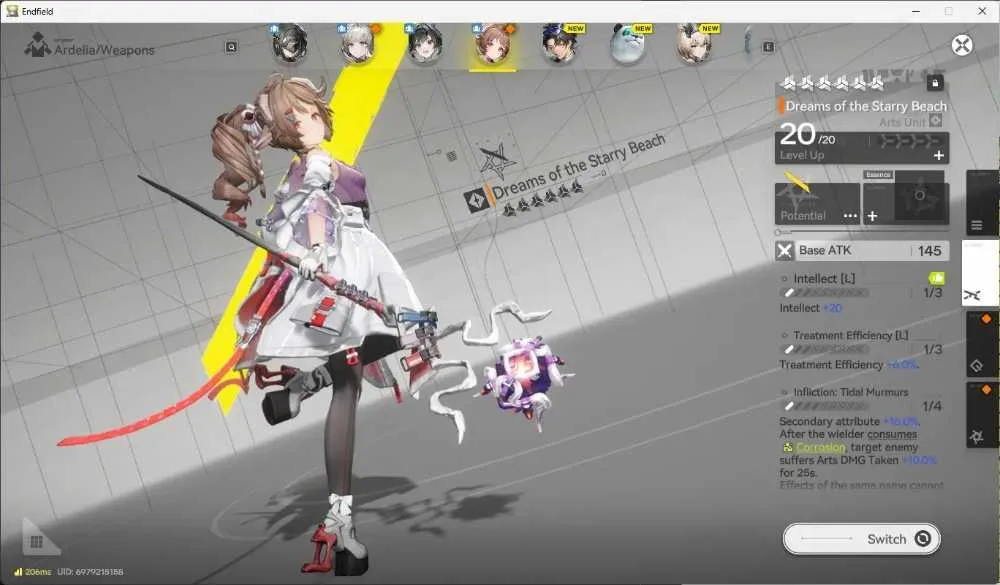1000x585 pixels.
Task: Open the weapon Potential panel
Action: point(818,204)
